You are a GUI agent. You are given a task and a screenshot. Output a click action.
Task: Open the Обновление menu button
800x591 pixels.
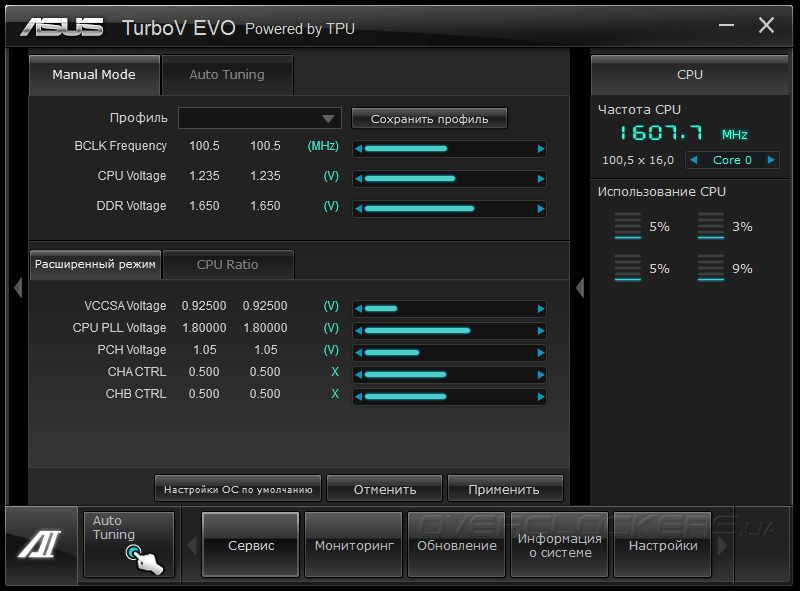457,545
